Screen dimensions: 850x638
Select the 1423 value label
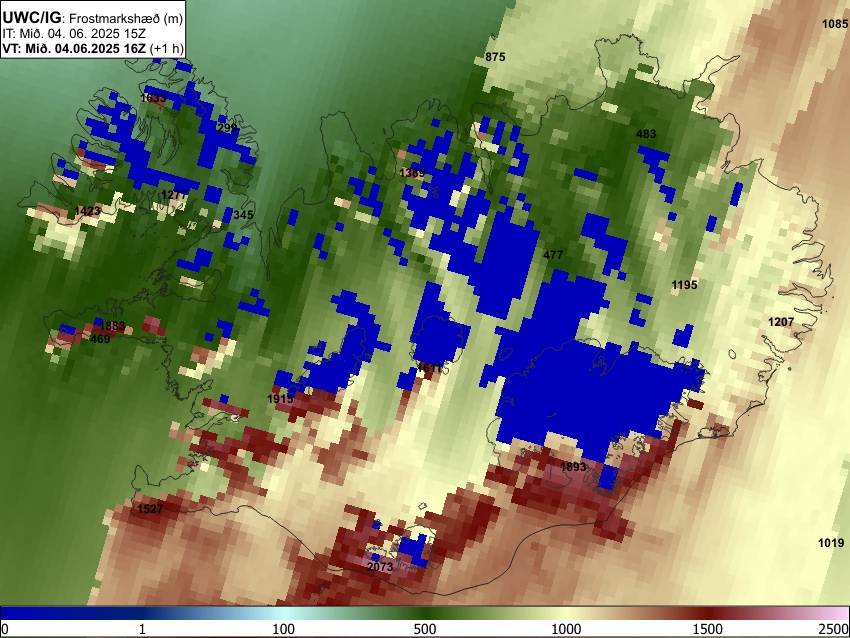click(87, 210)
